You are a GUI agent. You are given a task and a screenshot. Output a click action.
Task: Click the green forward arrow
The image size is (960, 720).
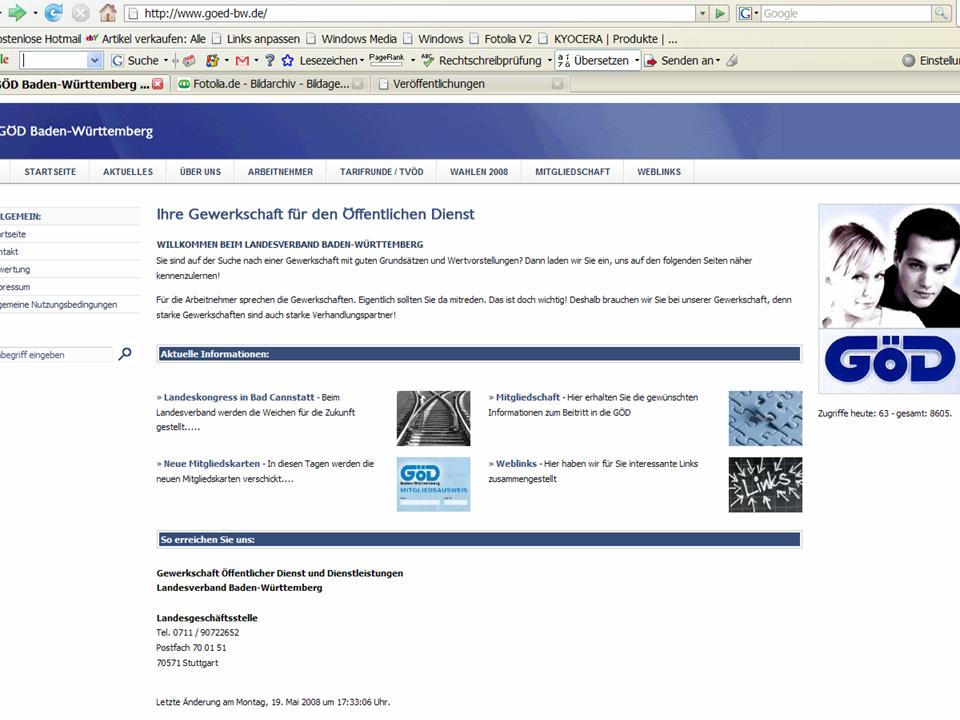[x=17, y=13]
